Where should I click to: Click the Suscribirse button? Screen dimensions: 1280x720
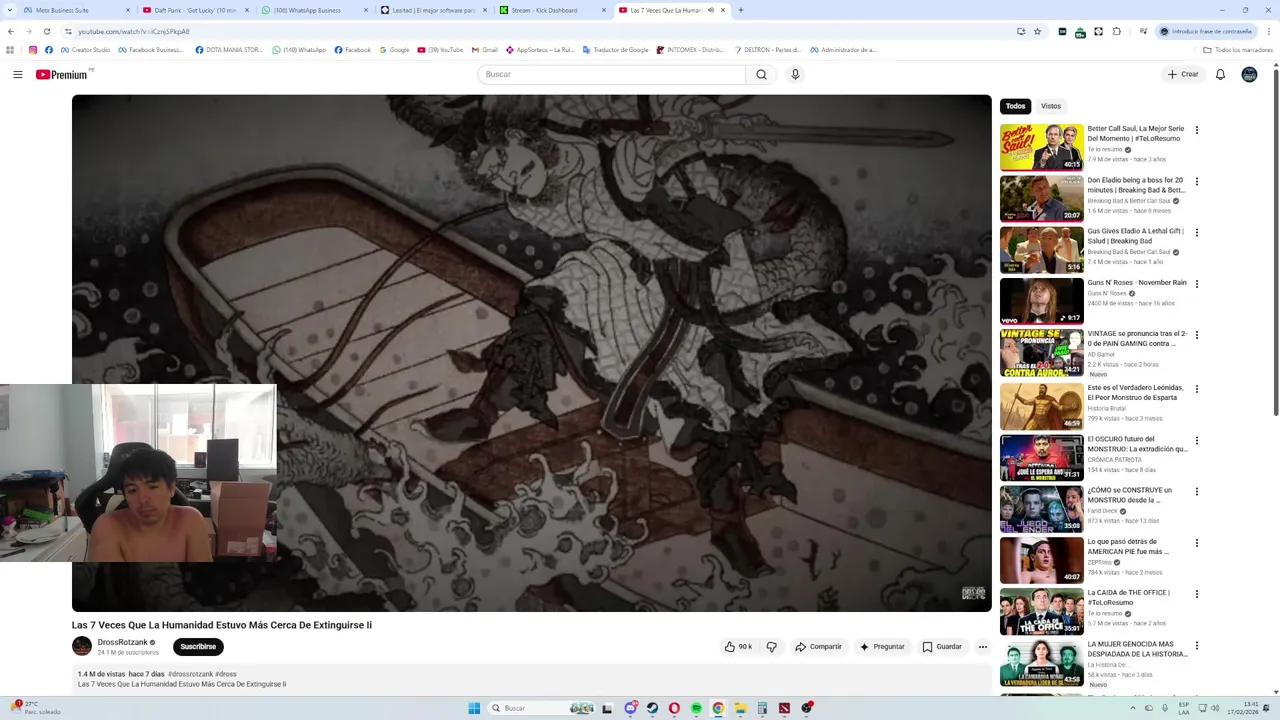pyautogui.click(x=198, y=647)
